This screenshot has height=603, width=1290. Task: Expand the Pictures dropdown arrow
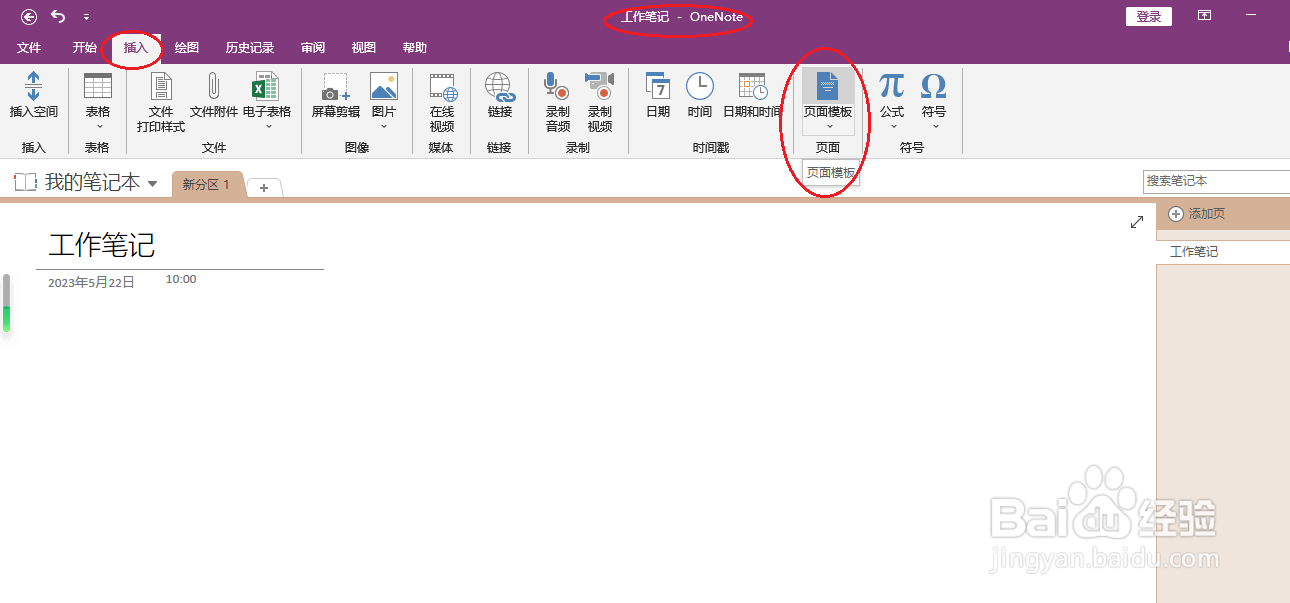(x=384, y=126)
